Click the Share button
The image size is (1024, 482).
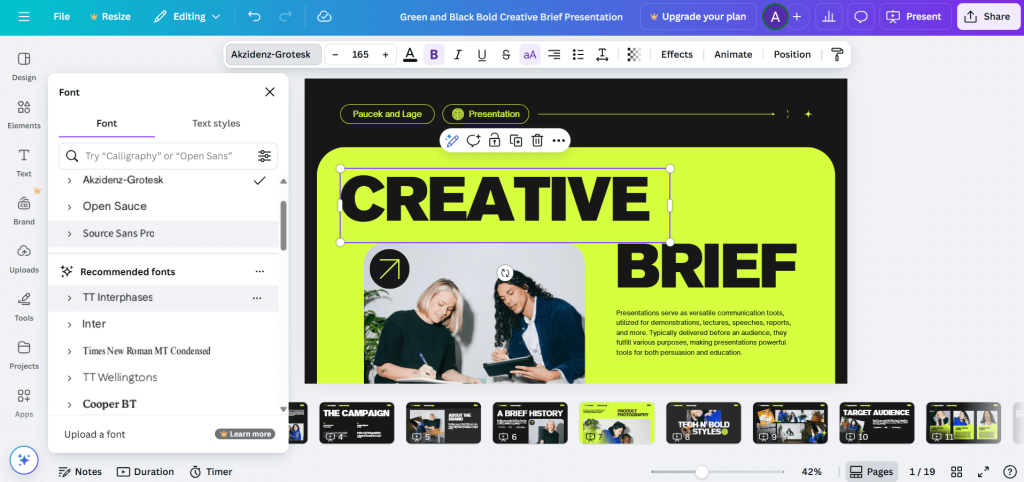(x=988, y=17)
